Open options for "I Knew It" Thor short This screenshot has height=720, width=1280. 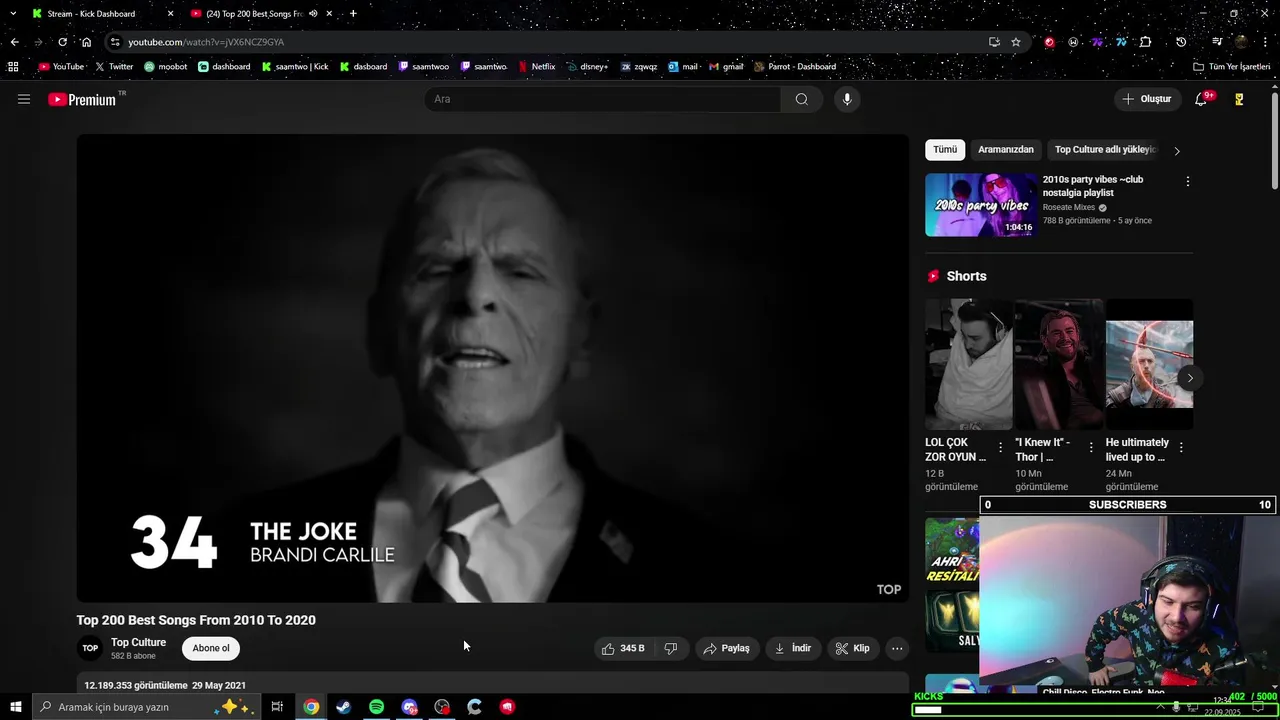pos(1091,448)
